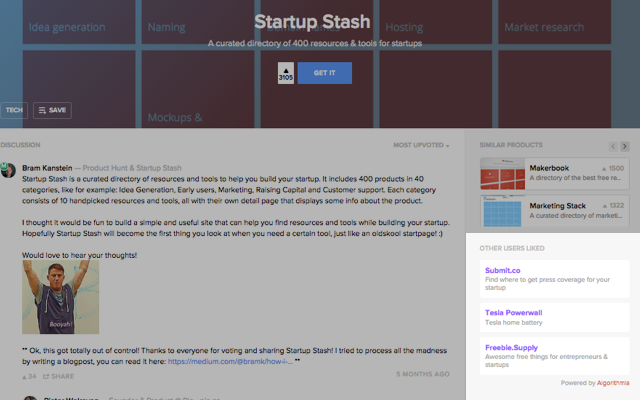Click the Makerbook thumbnail image
The width and height of the screenshot is (640, 400).
click(502, 173)
